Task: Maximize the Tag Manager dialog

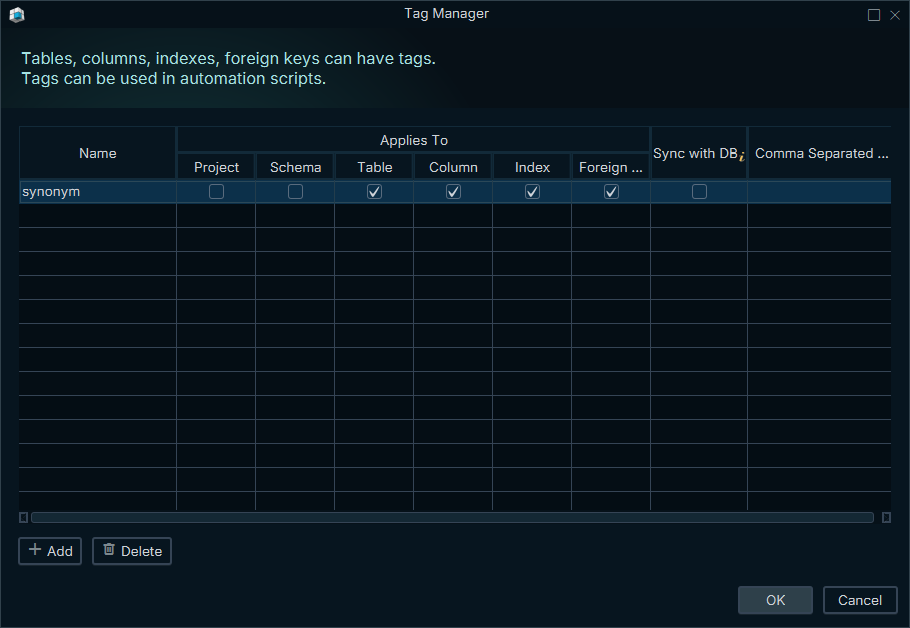Action: 873,15
